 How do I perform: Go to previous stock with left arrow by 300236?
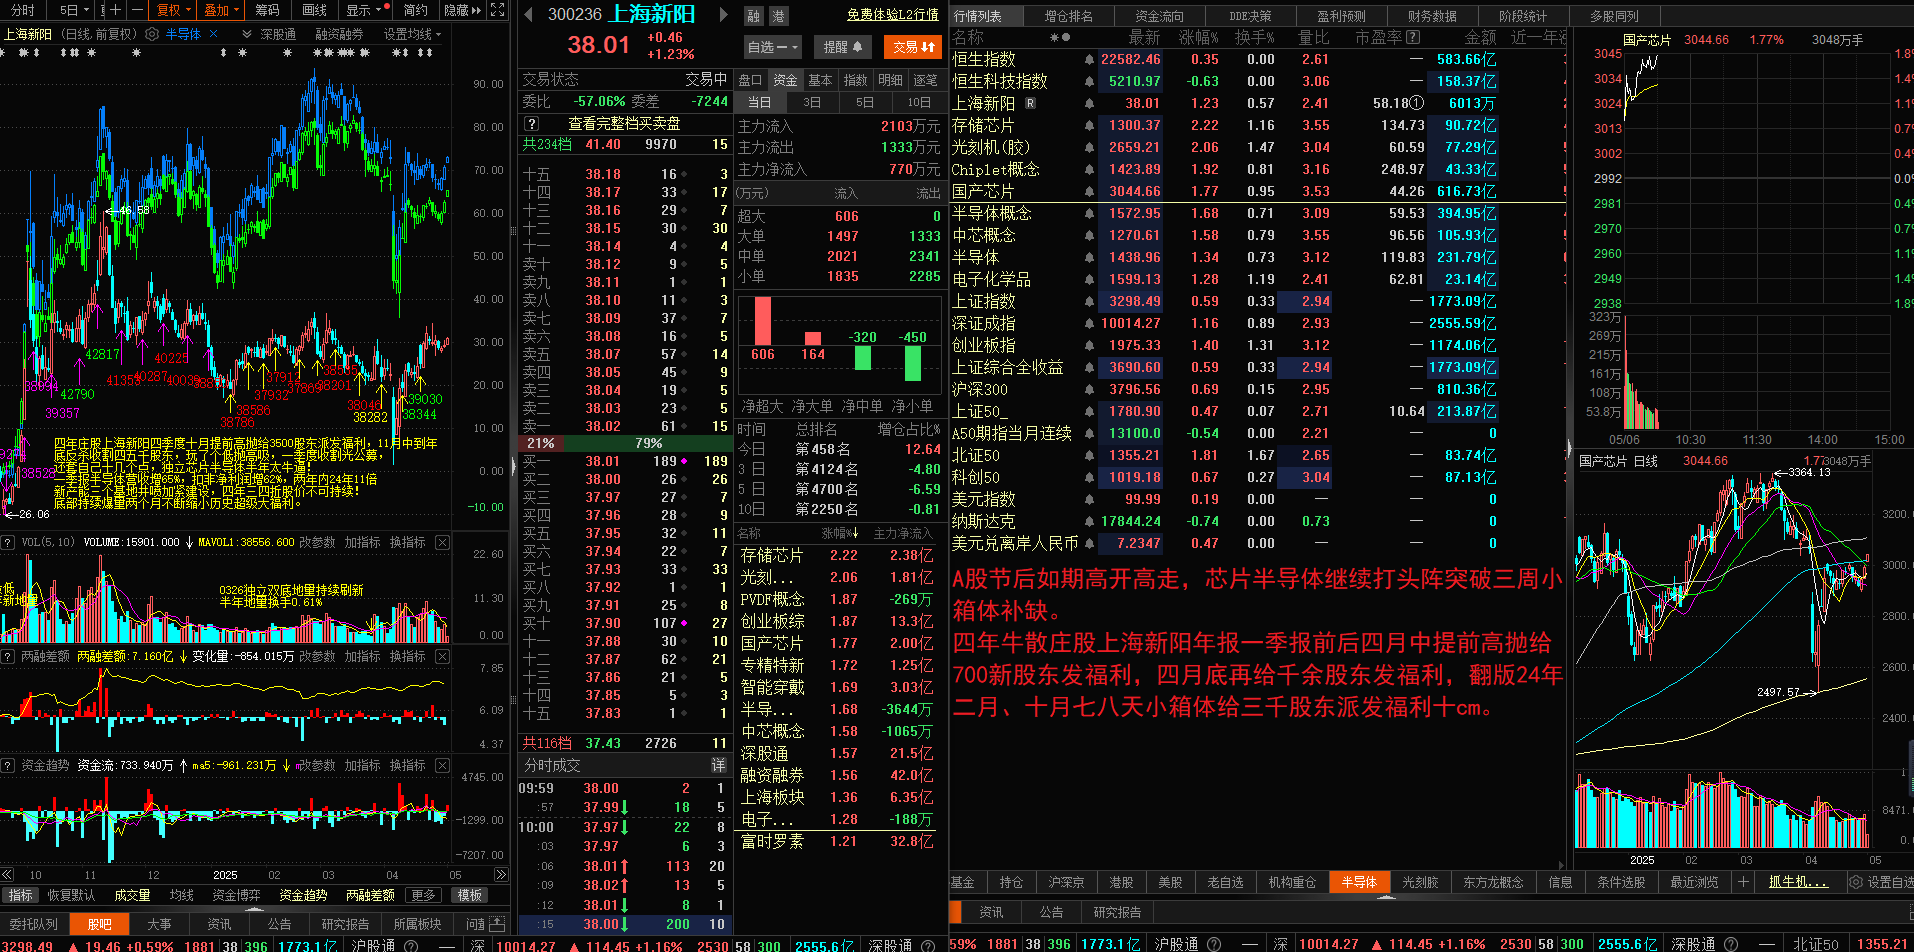(528, 14)
